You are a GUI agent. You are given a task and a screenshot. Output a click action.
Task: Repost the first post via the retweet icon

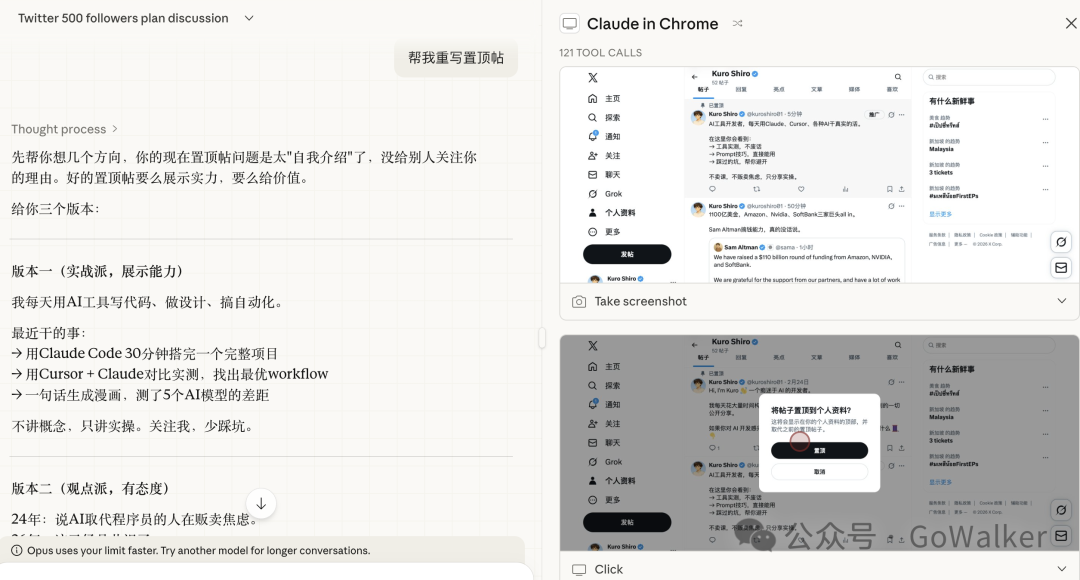point(757,189)
